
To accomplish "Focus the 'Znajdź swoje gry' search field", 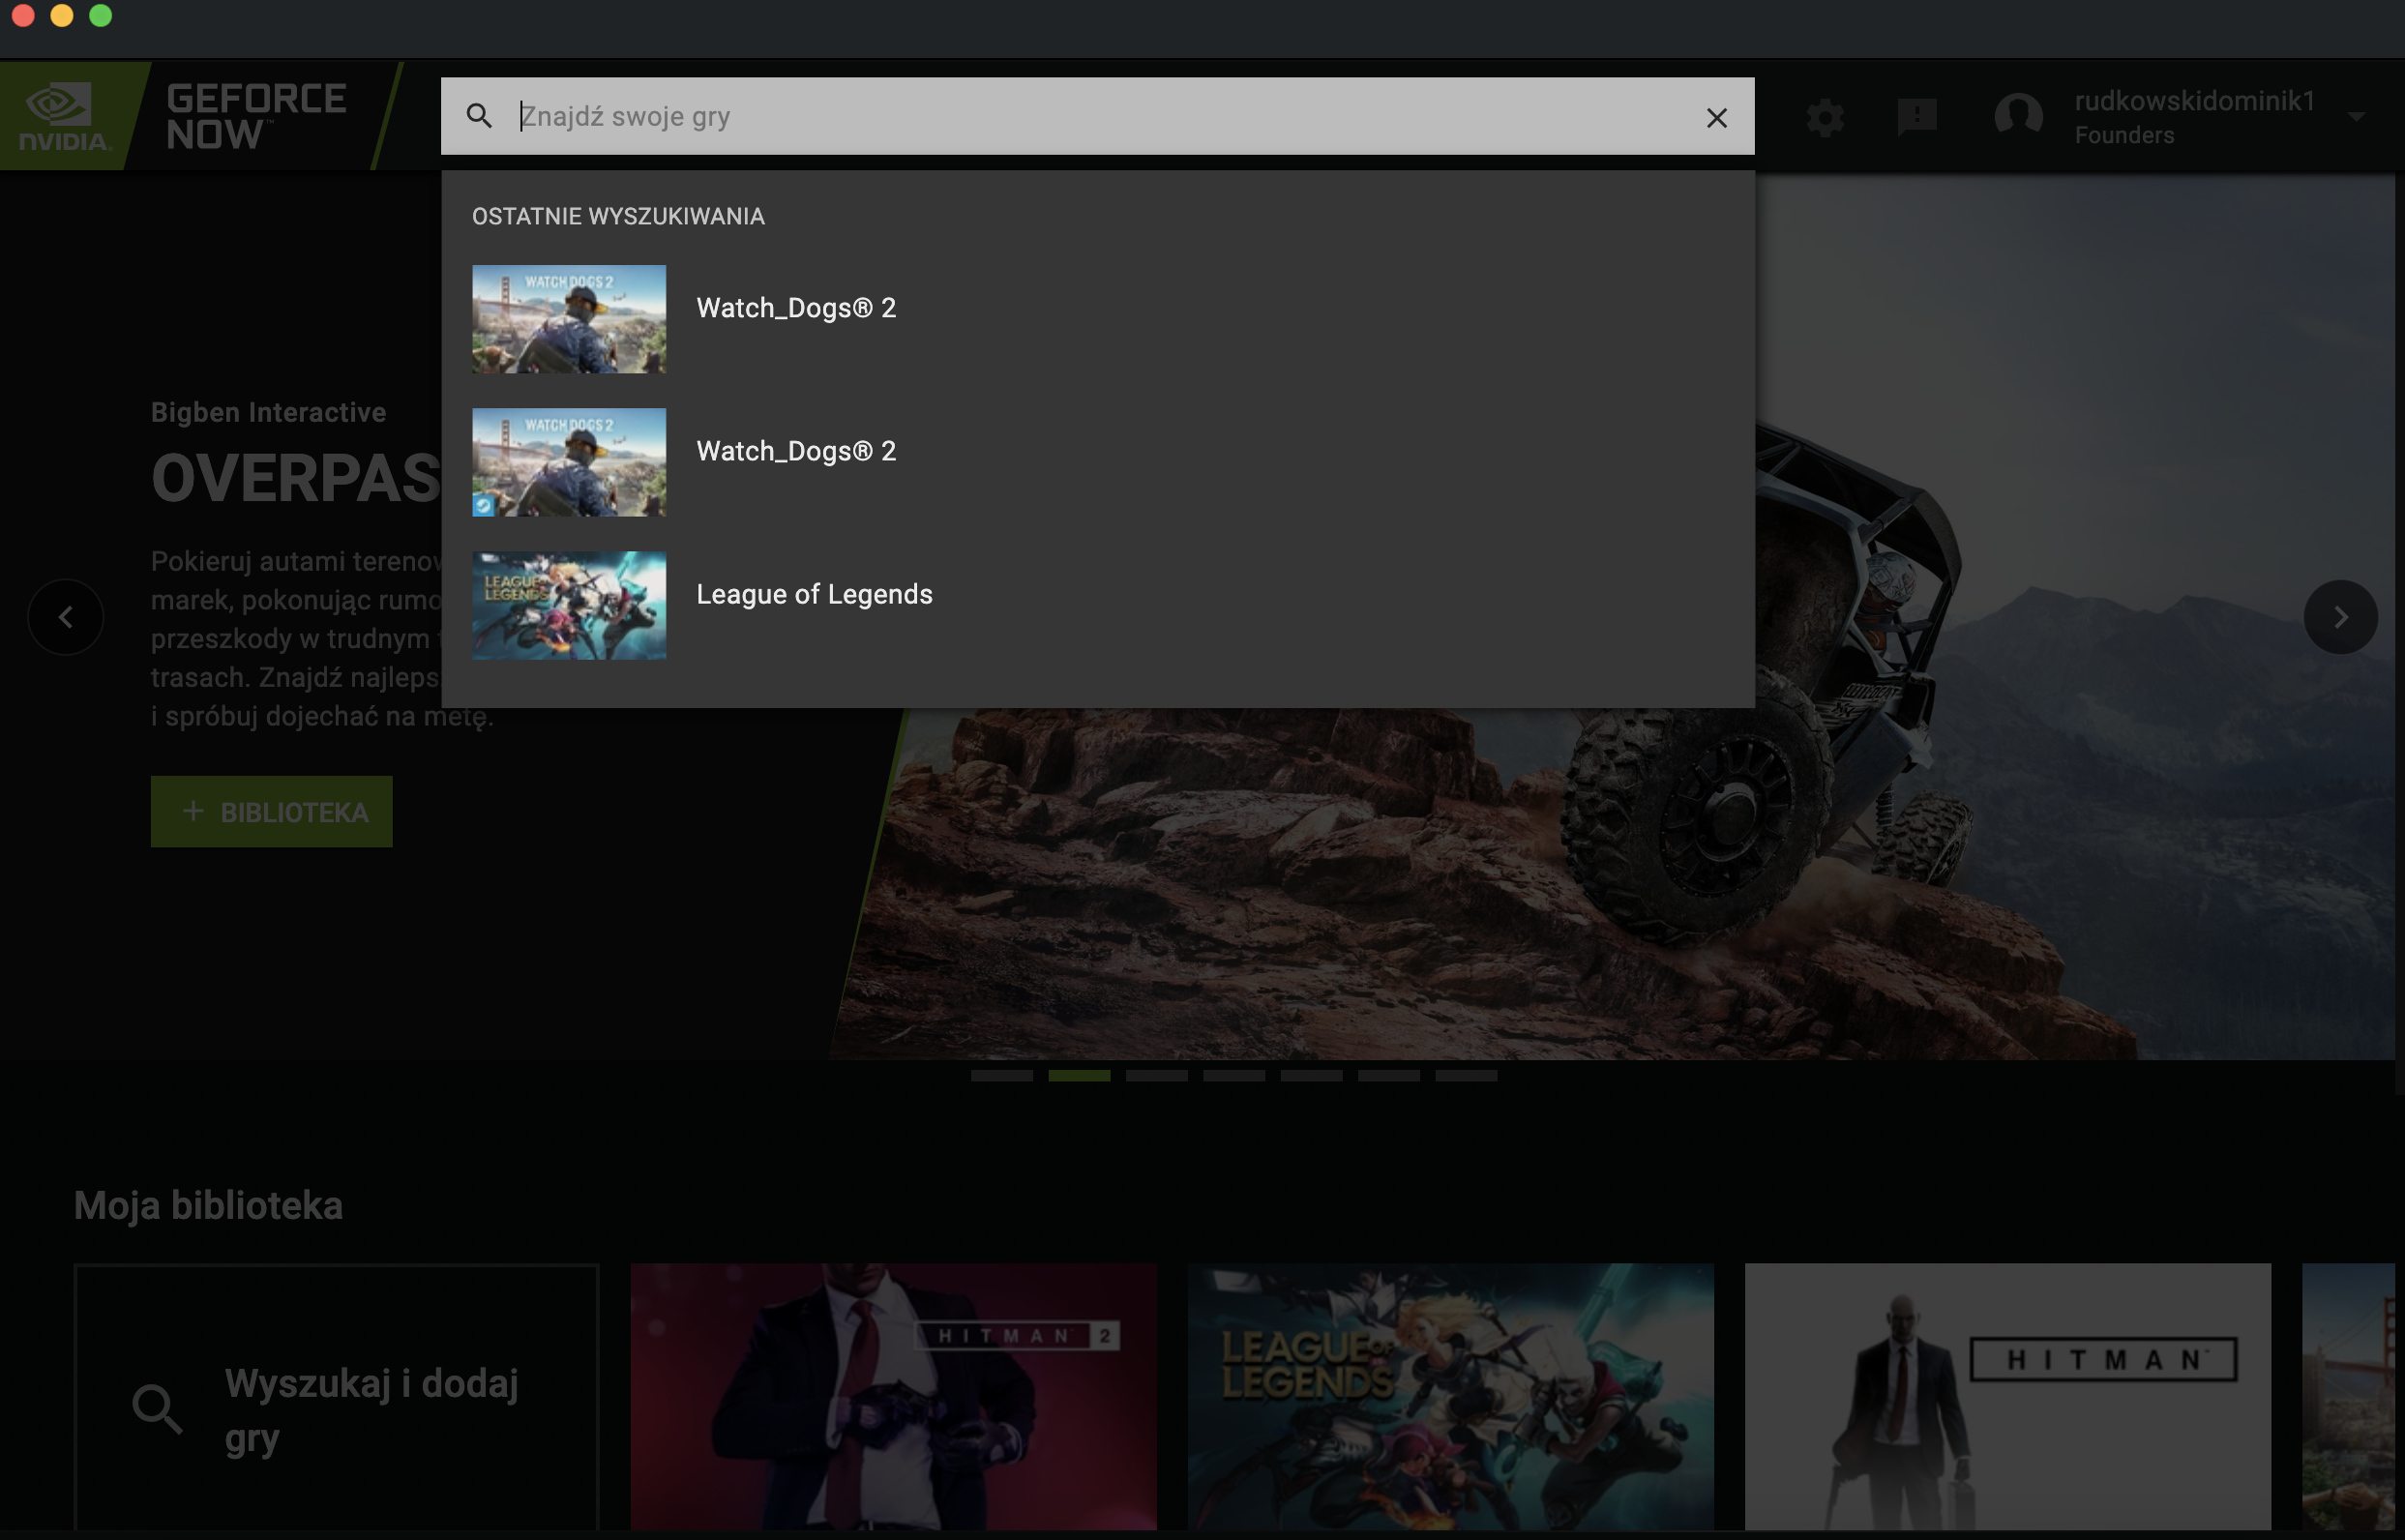I will tap(1100, 116).
